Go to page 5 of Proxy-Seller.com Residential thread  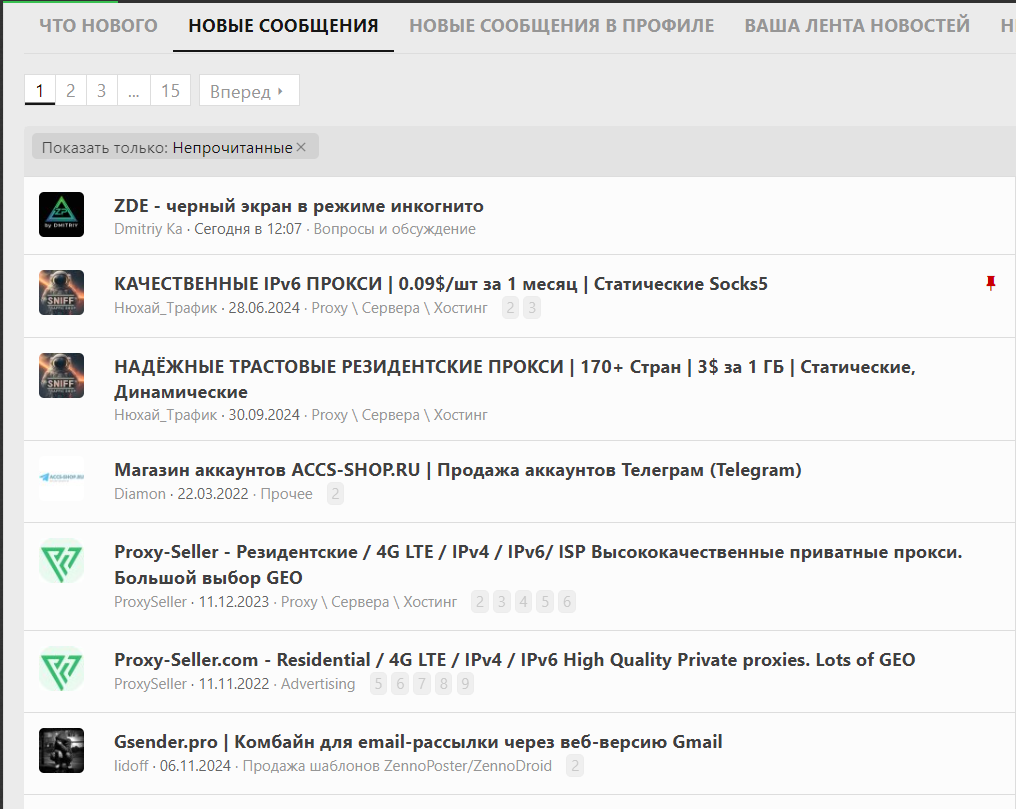coord(378,683)
